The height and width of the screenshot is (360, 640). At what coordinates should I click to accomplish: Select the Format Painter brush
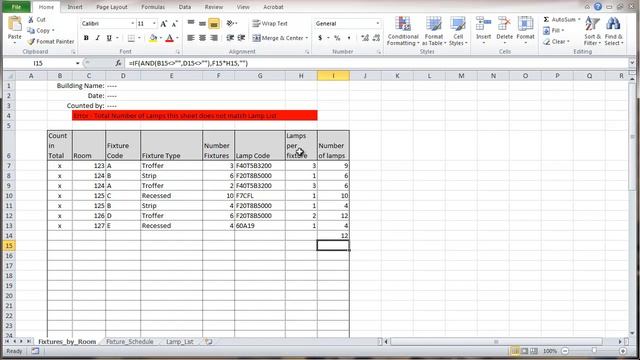[x=31, y=41]
